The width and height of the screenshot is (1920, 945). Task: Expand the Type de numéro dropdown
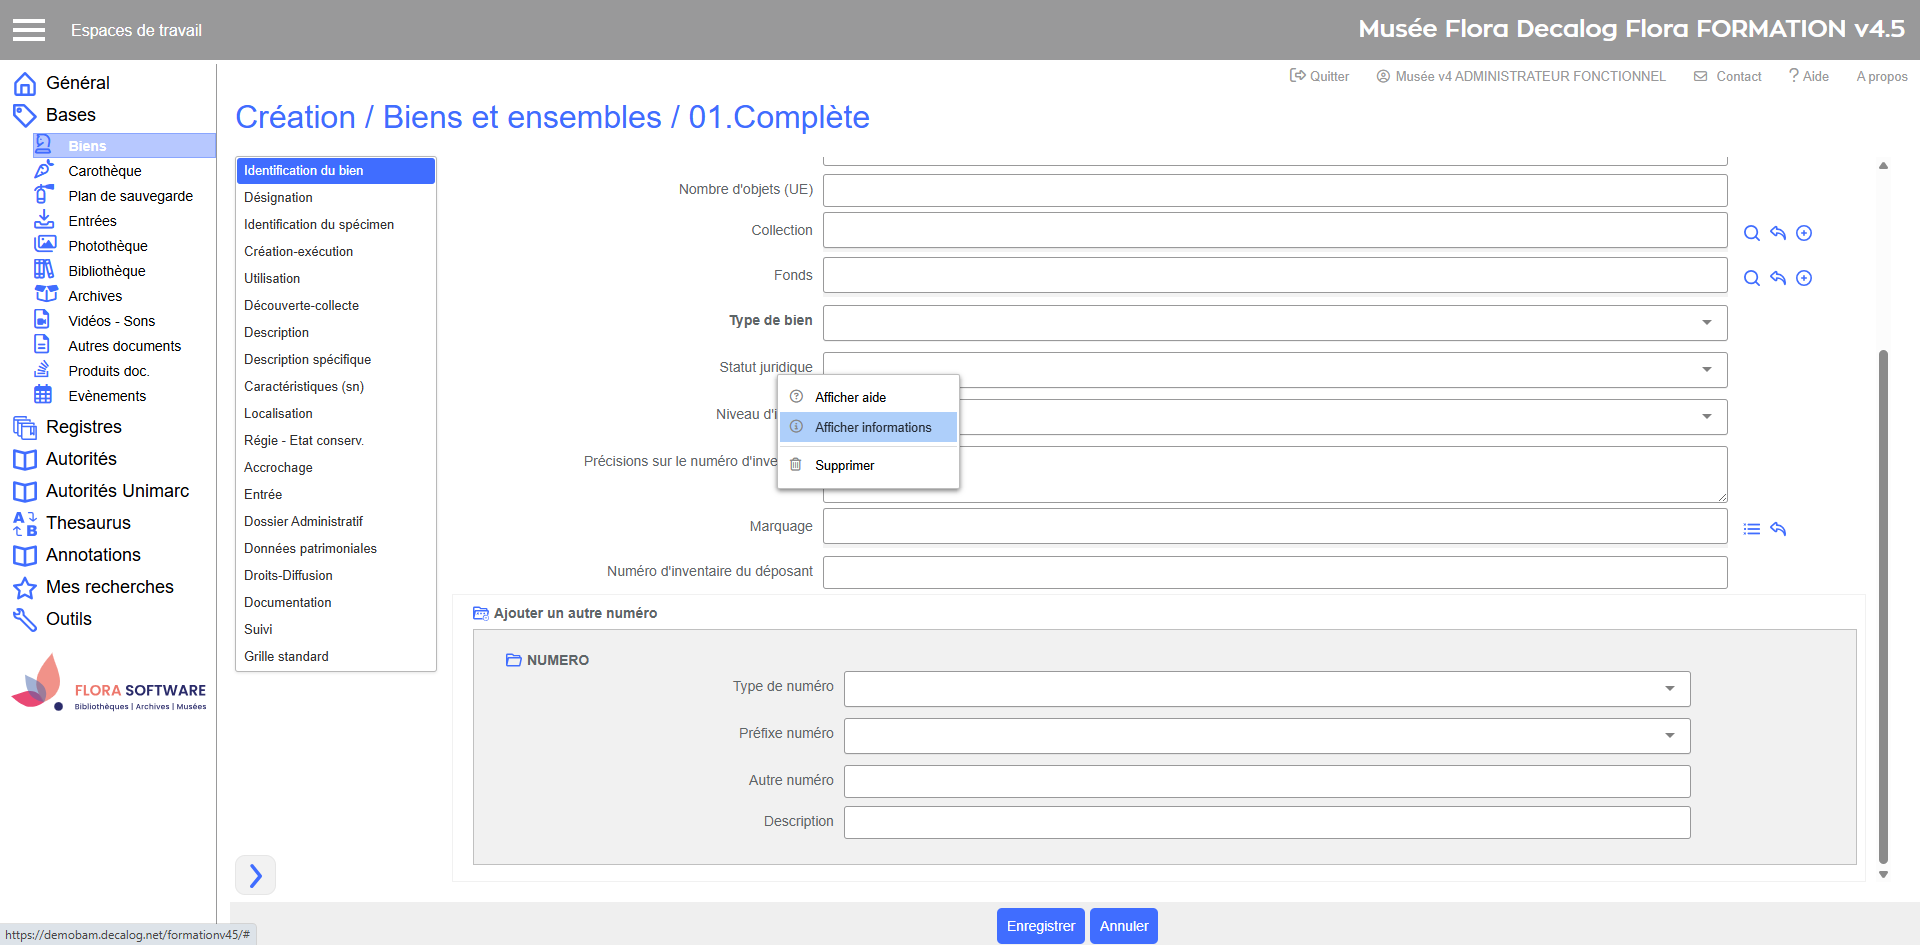[x=1668, y=688]
